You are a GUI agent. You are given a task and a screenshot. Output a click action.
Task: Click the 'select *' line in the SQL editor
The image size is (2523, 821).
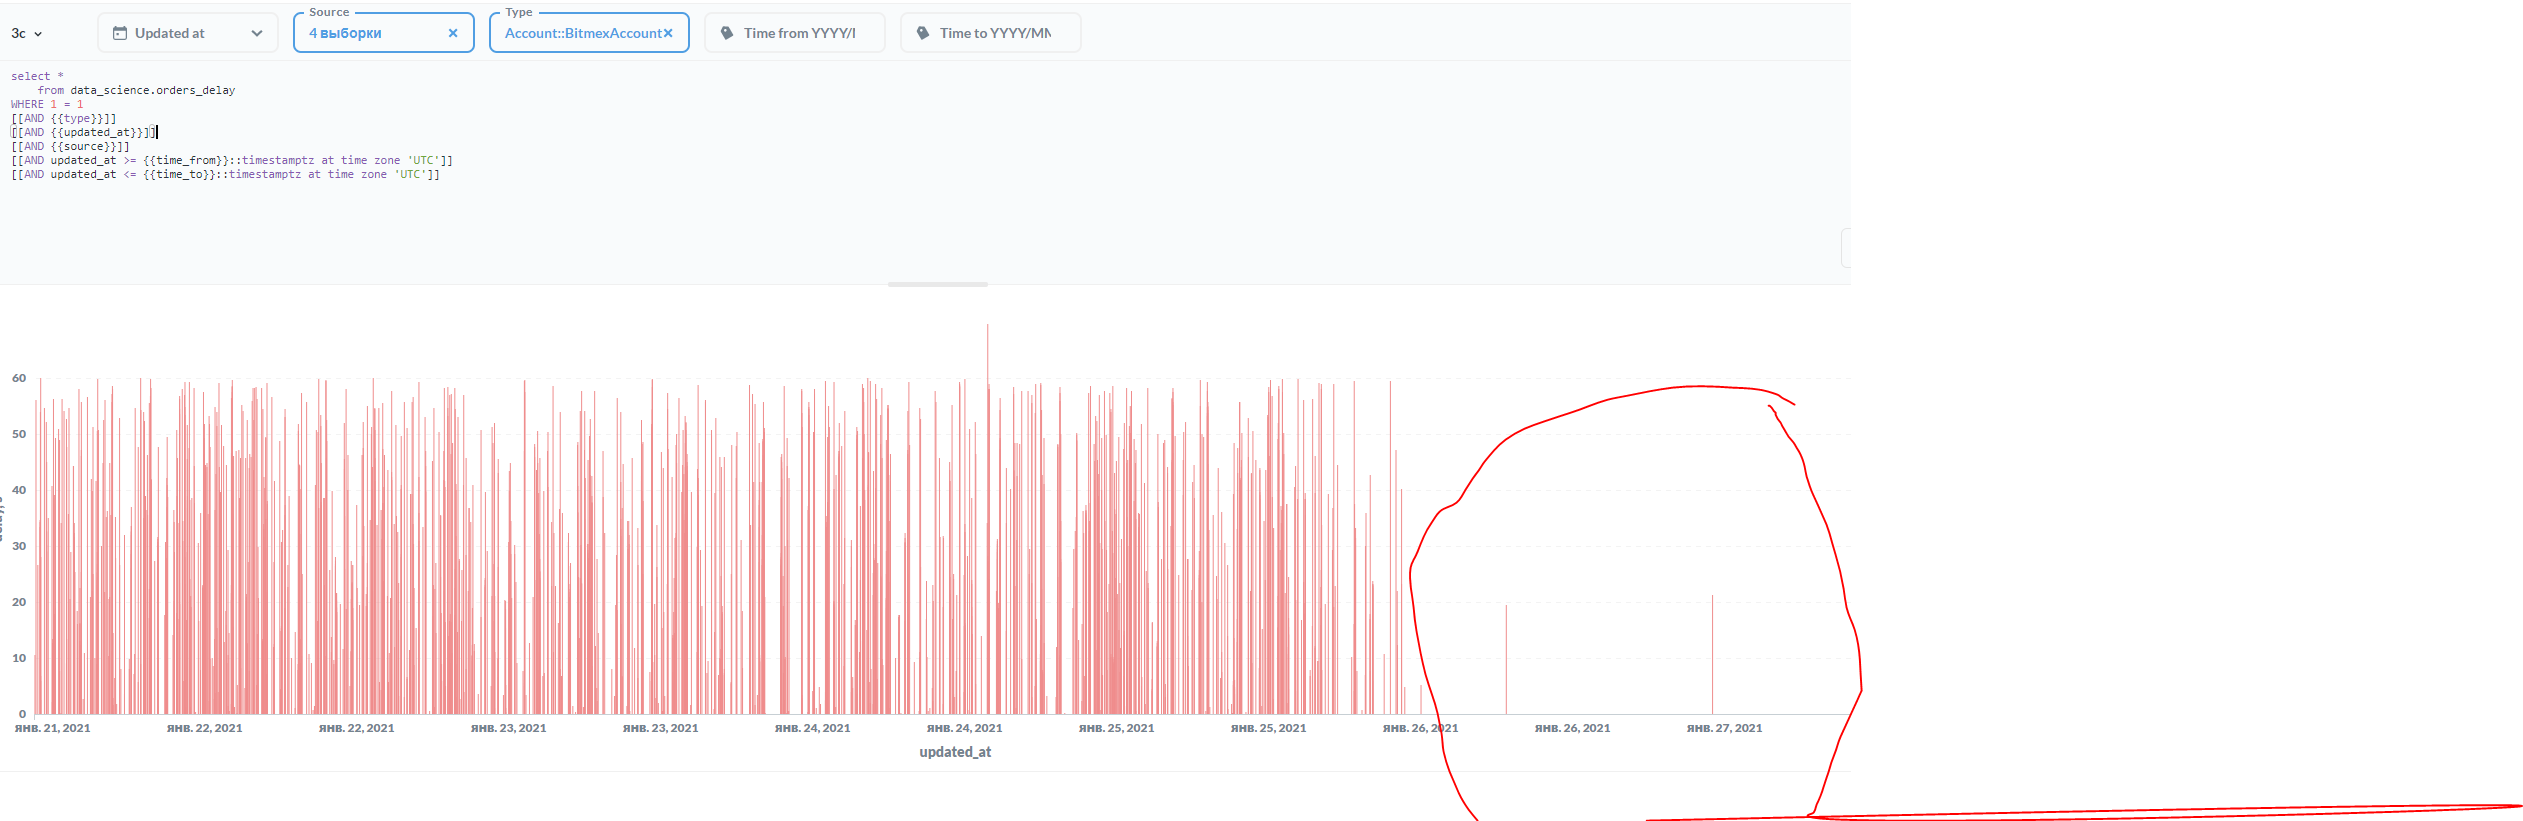pyautogui.click(x=37, y=76)
